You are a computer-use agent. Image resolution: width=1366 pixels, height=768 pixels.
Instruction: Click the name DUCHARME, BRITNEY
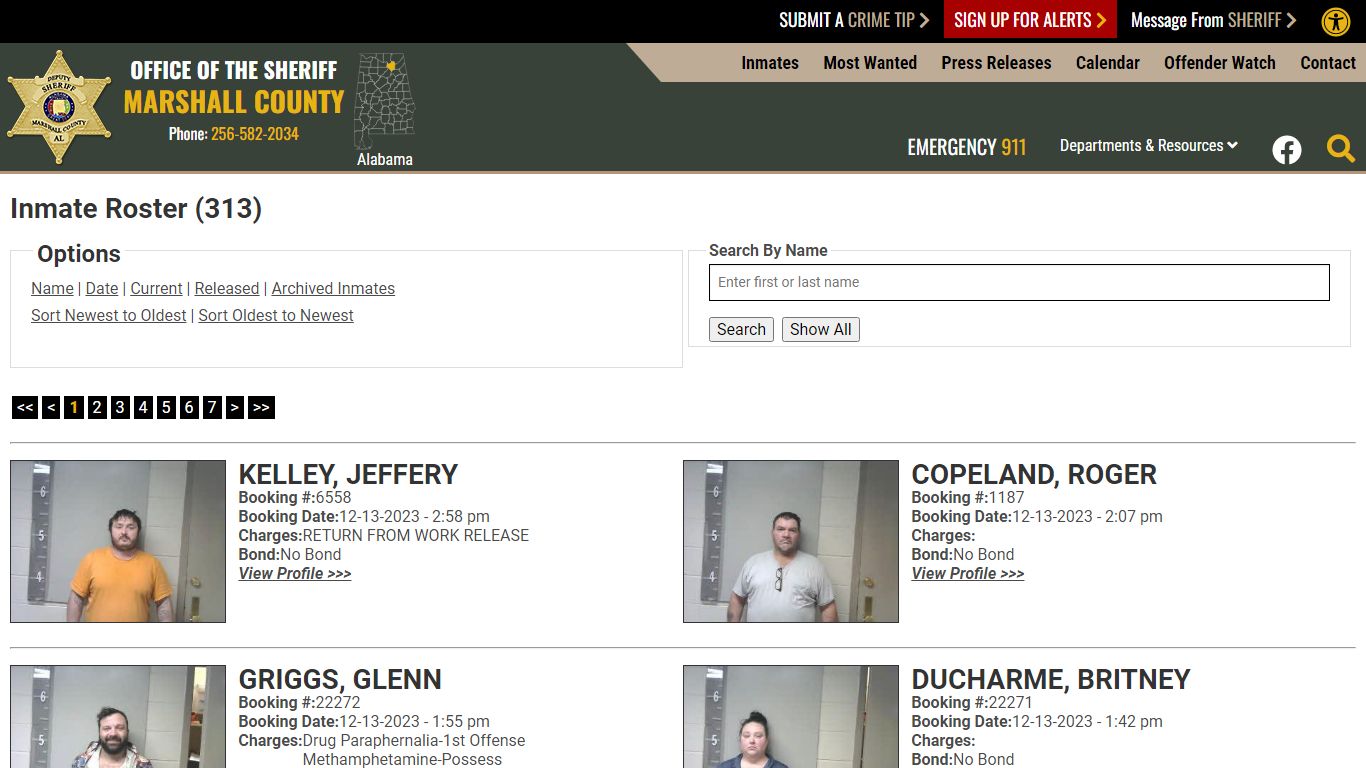point(1051,679)
